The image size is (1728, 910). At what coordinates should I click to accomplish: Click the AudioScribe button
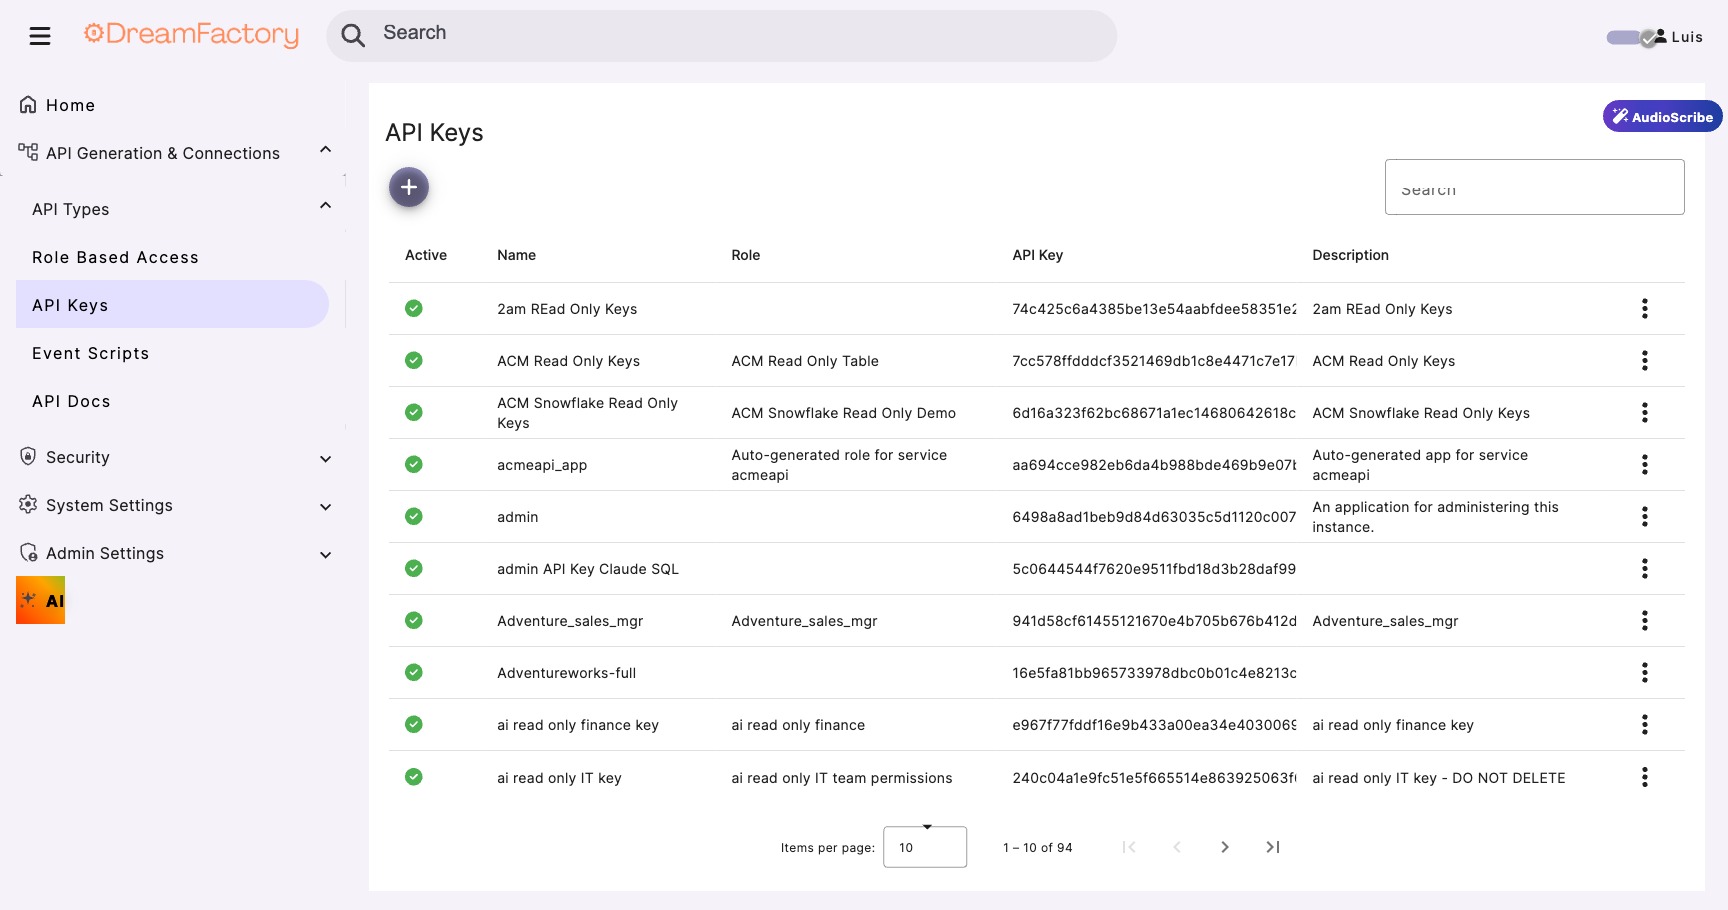click(1662, 116)
